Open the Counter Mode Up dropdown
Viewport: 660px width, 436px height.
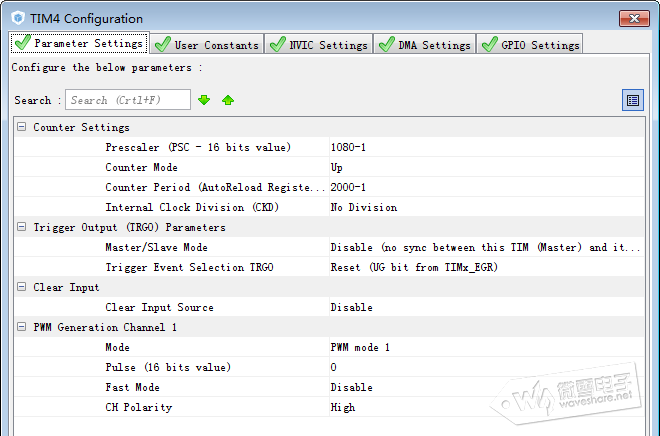(485, 168)
